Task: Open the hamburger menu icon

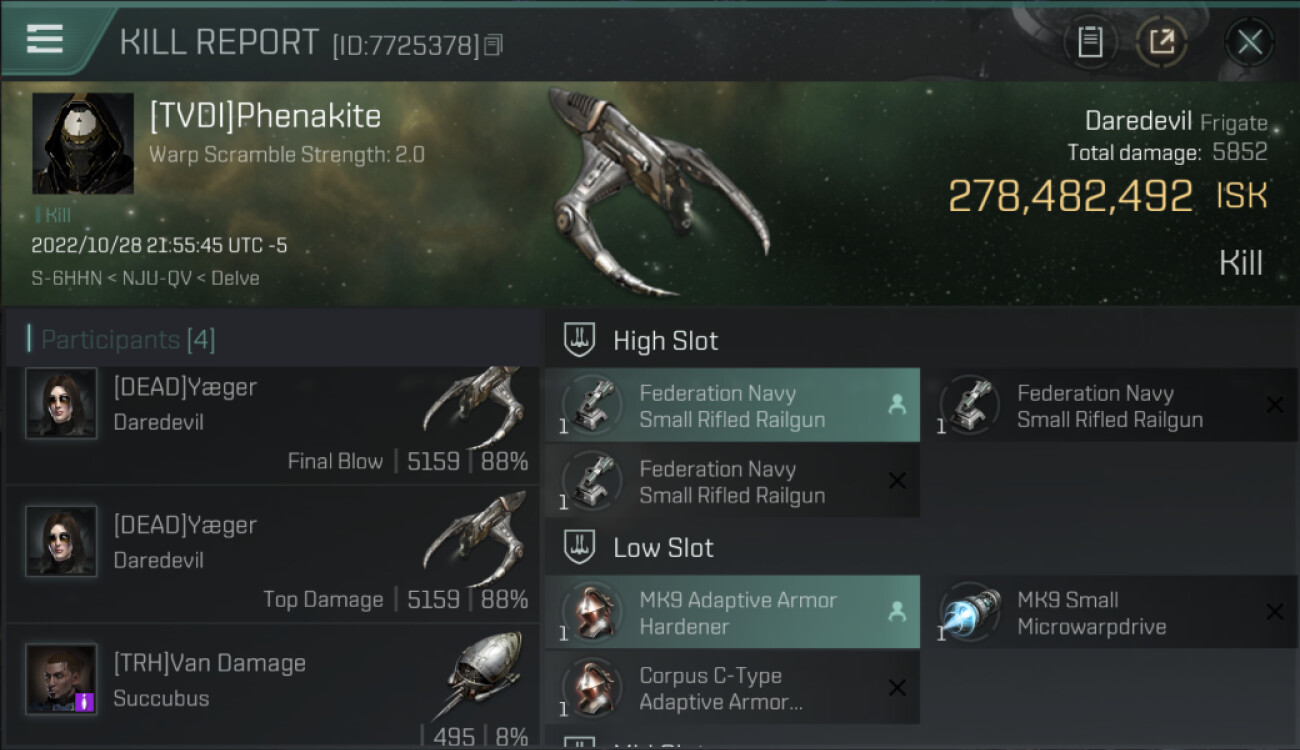Action: pos(45,39)
